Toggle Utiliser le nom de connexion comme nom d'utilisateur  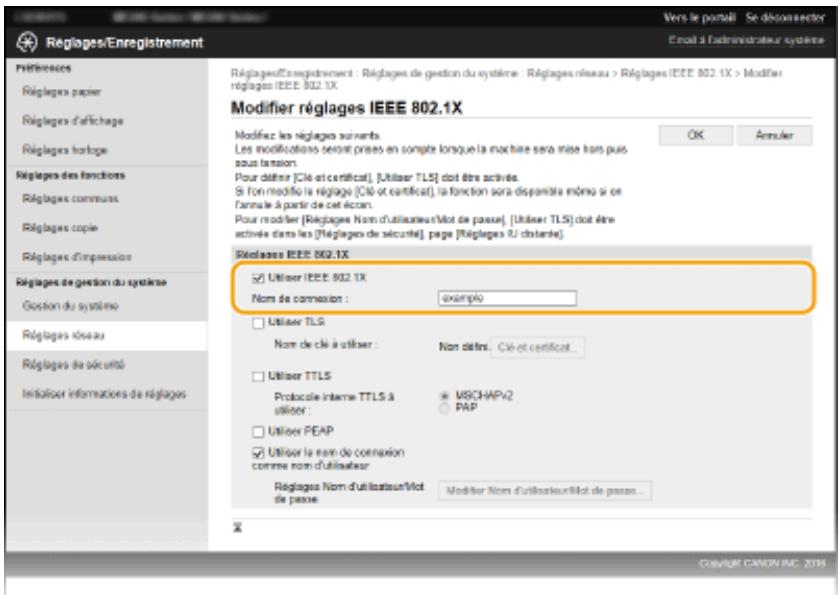pyautogui.click(x=258, y=453)
